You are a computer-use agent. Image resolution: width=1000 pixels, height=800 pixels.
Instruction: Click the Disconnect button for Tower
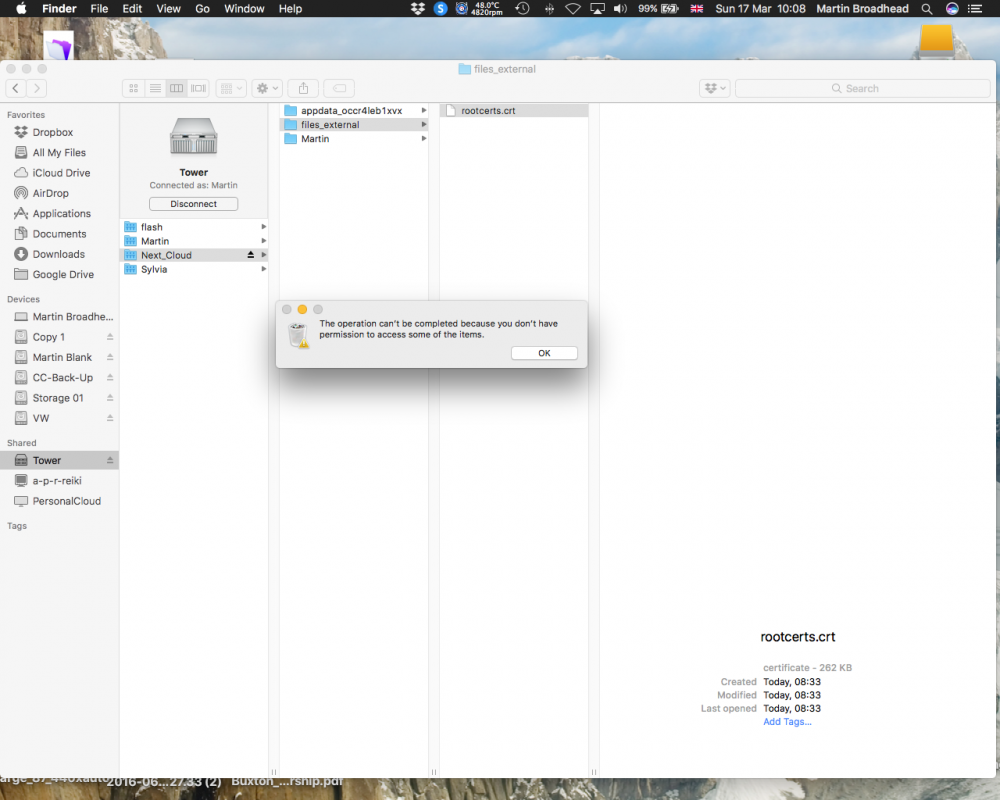click(x=193, y=204)
